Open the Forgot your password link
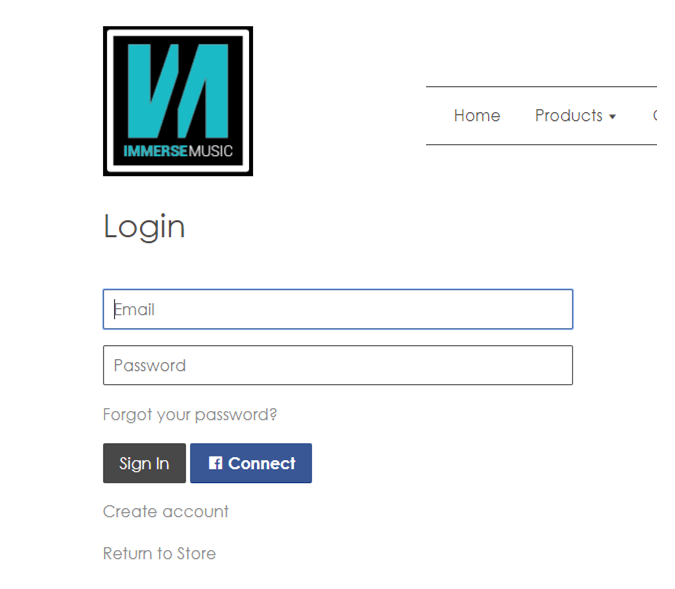Image resolution: width=675 pixels, height=589 pixels. click(x=190, y=415)
